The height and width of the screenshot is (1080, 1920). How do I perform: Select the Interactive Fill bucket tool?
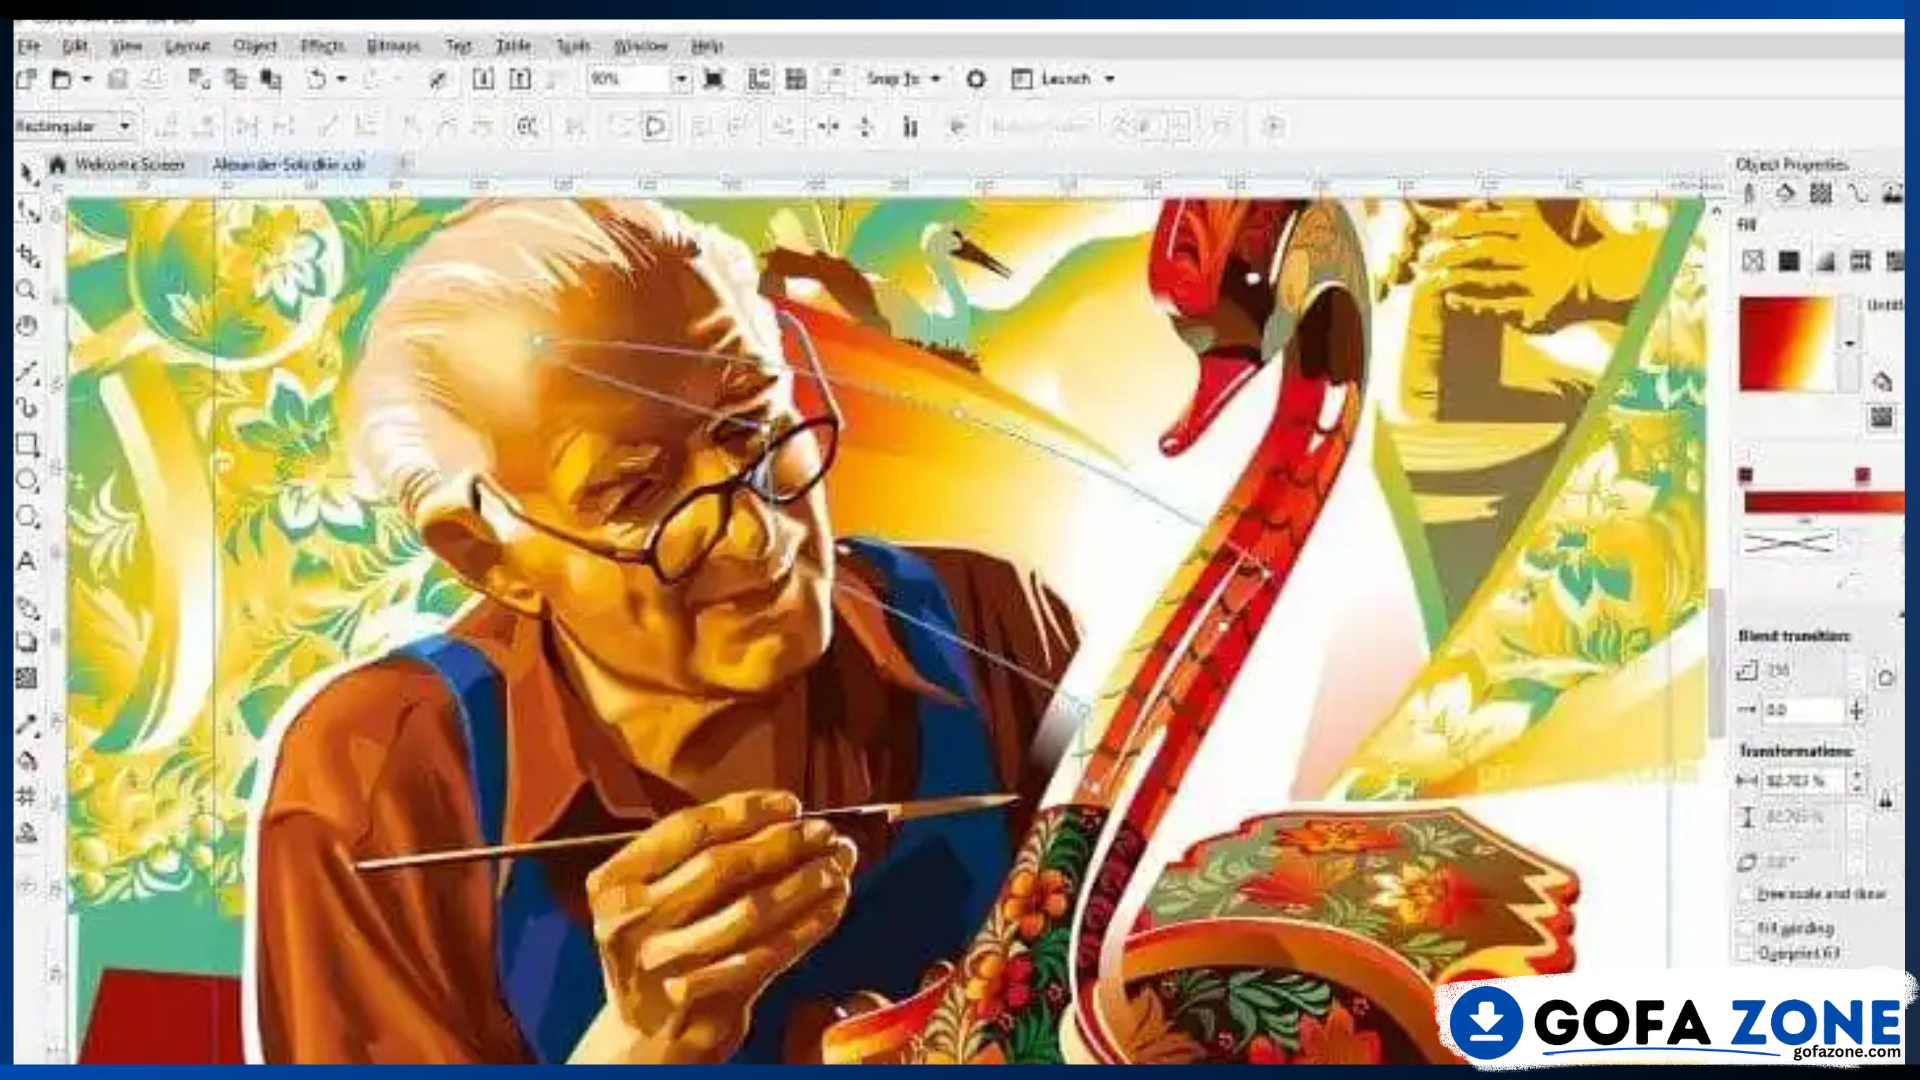tap(27, 761)
